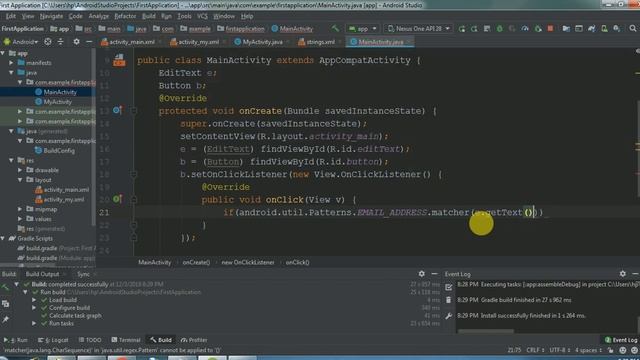
Task: Collapse the res folder
Action: (x=11, y=160)
